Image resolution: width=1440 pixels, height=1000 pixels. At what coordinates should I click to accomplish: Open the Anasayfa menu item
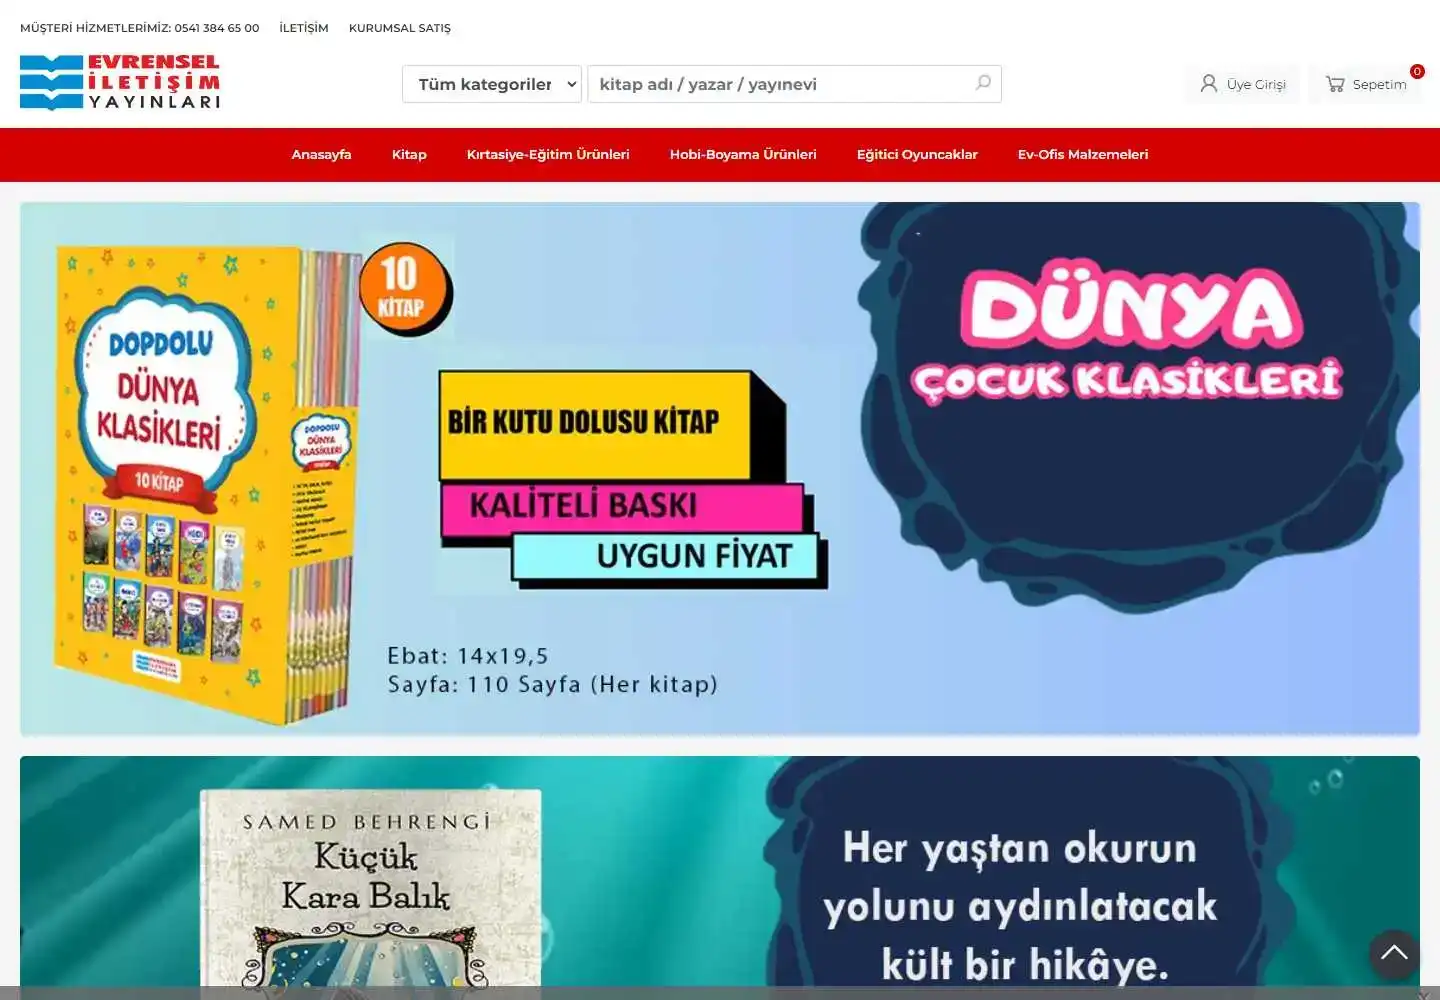click(321, 154)
